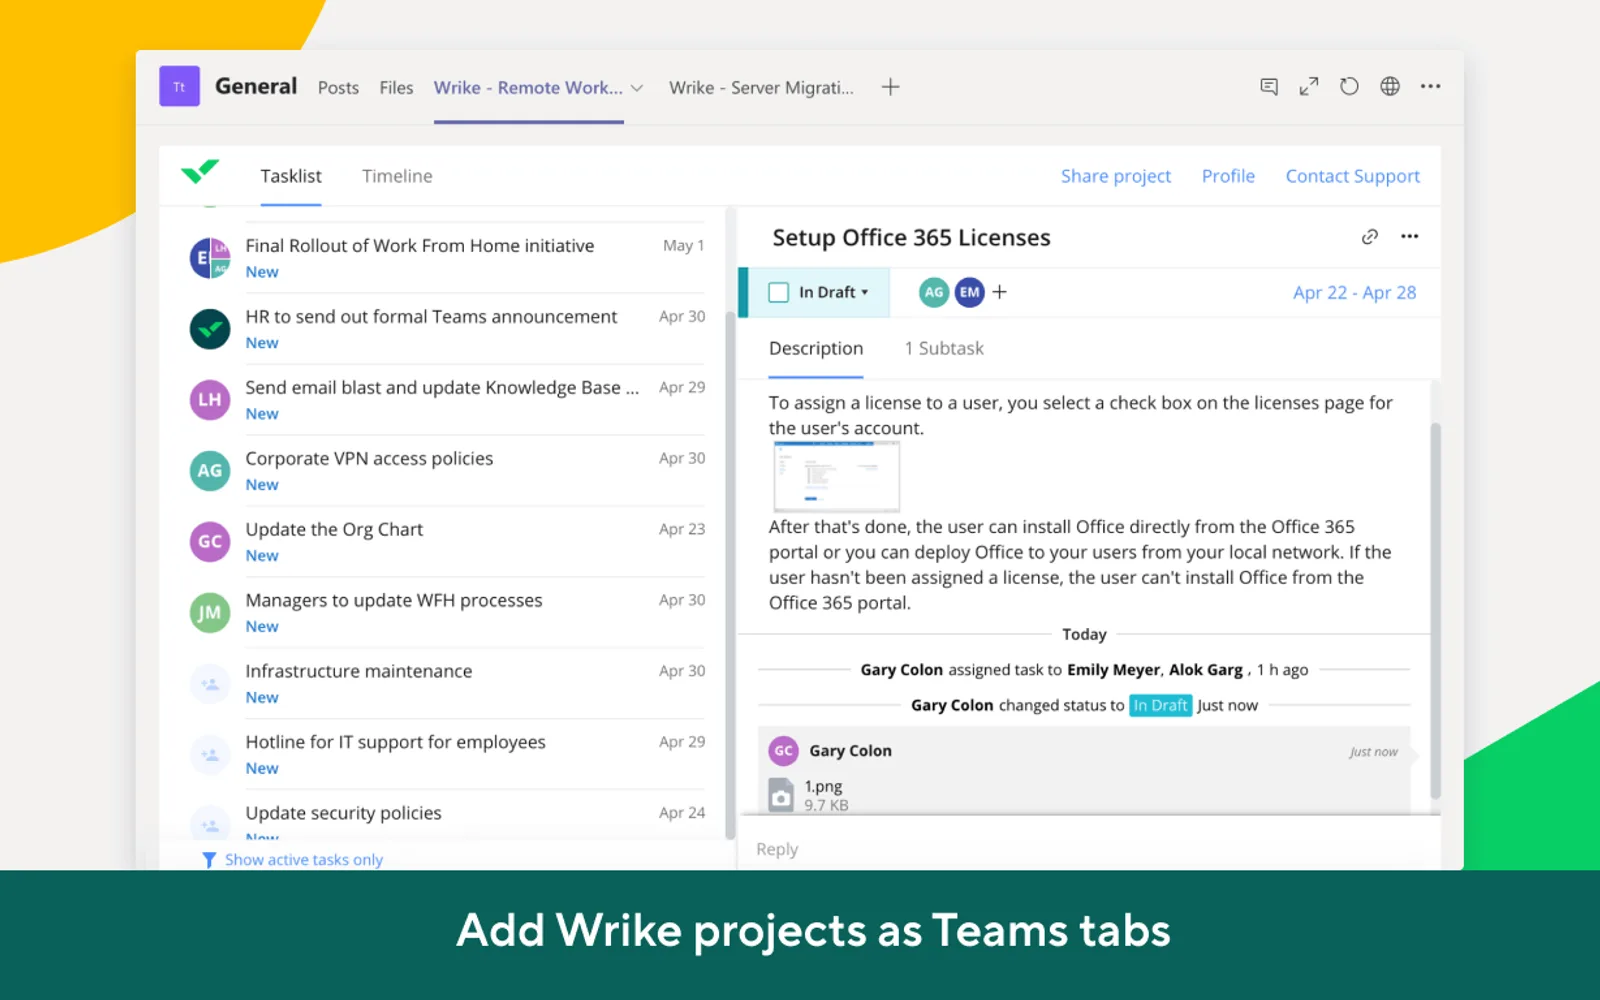Open the Profile link
1600x1000 pixels.
[x=1228, y=176]
